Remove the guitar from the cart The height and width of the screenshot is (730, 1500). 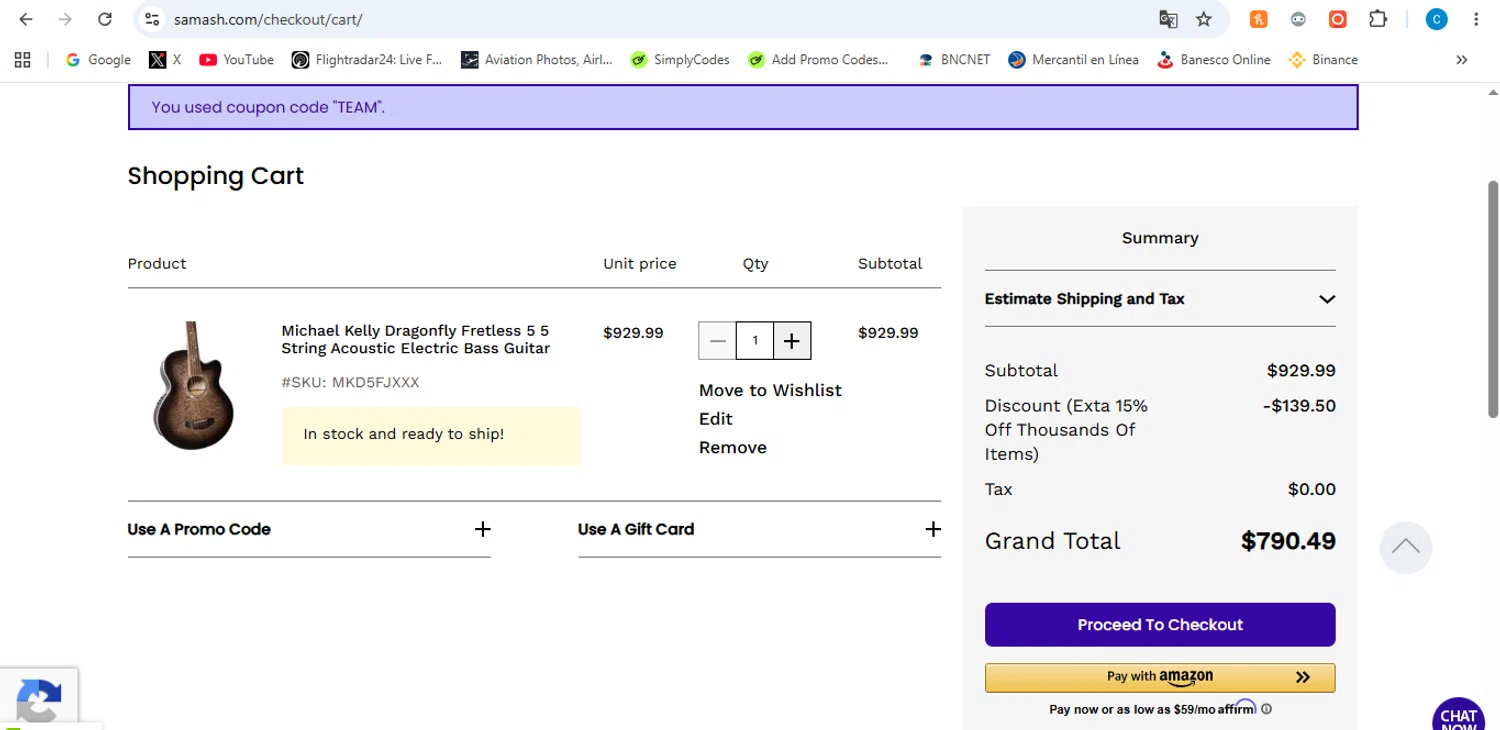[x=733, y=447]
